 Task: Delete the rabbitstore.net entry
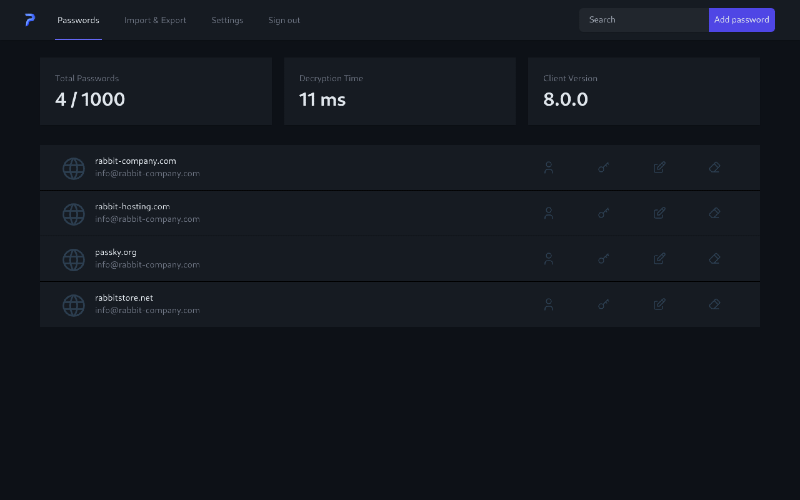coord(714,304)
